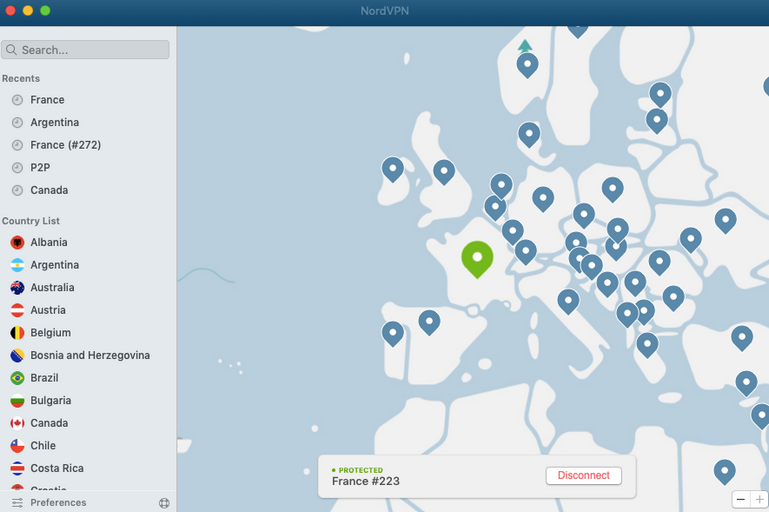
Task: Click the Recents section heading
Action: tap(21, 78)
